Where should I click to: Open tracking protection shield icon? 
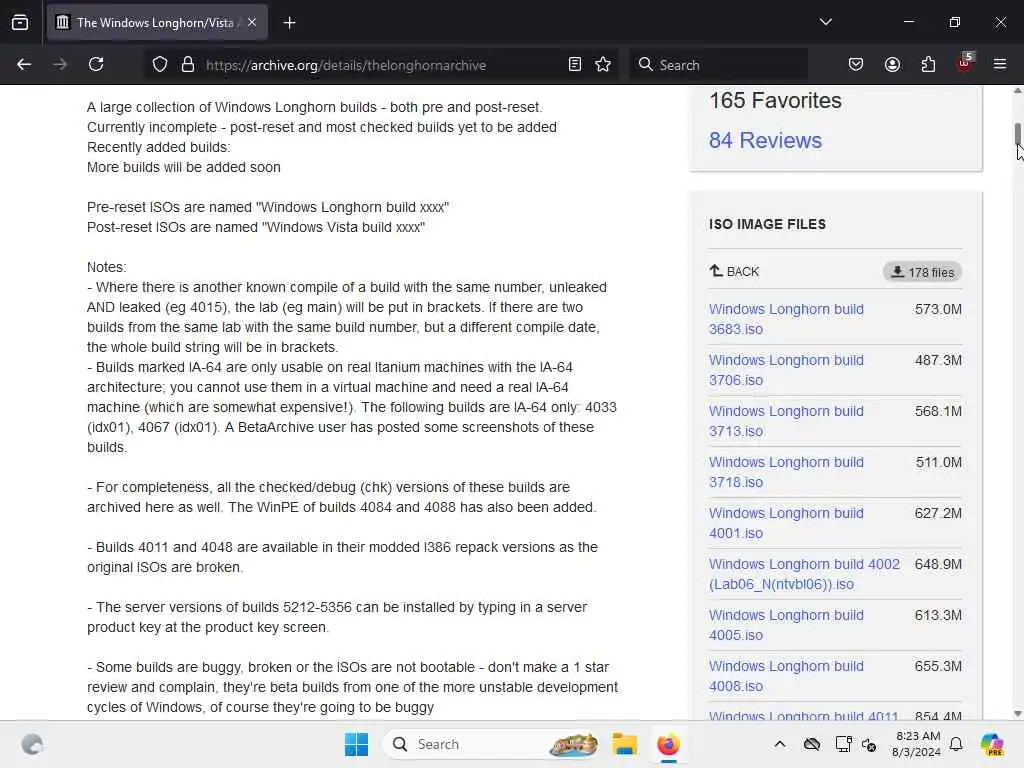pos(160,65)
